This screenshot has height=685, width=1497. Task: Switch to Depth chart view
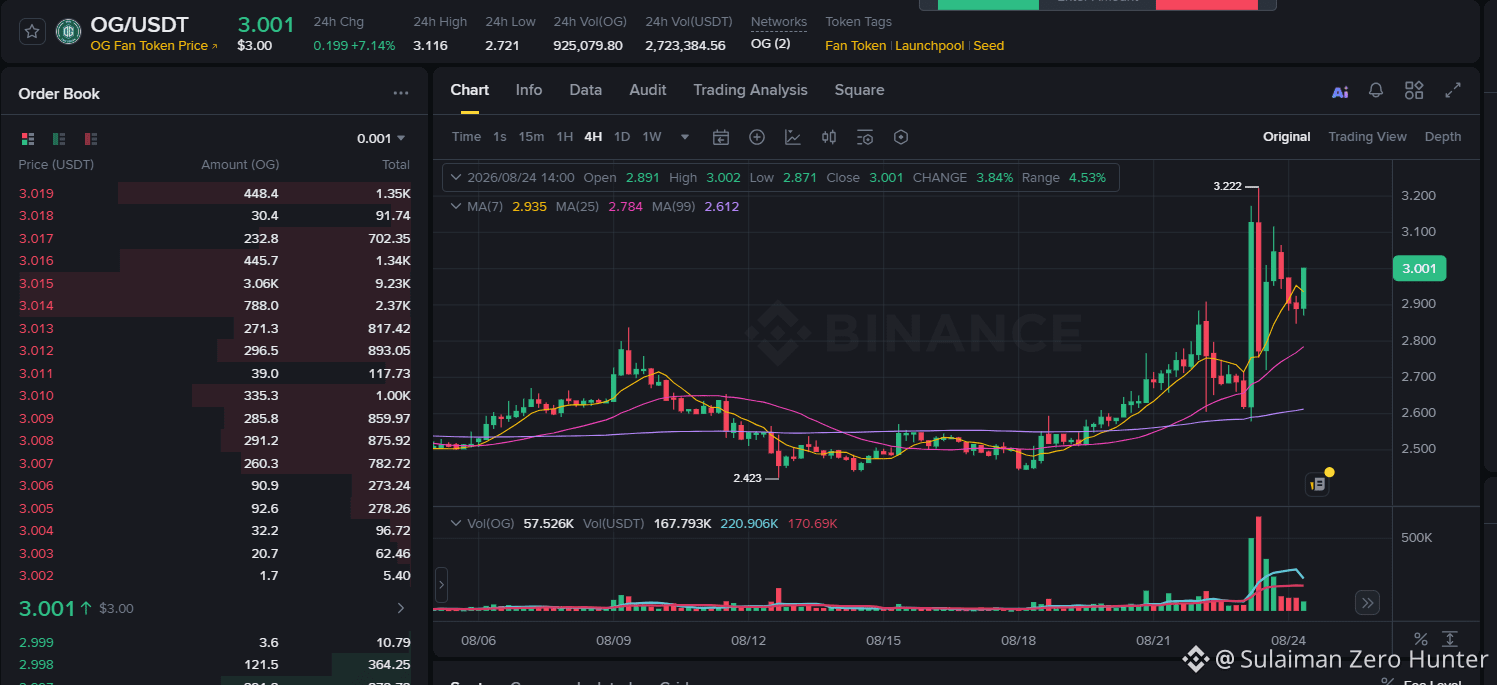pos(1443,137)
